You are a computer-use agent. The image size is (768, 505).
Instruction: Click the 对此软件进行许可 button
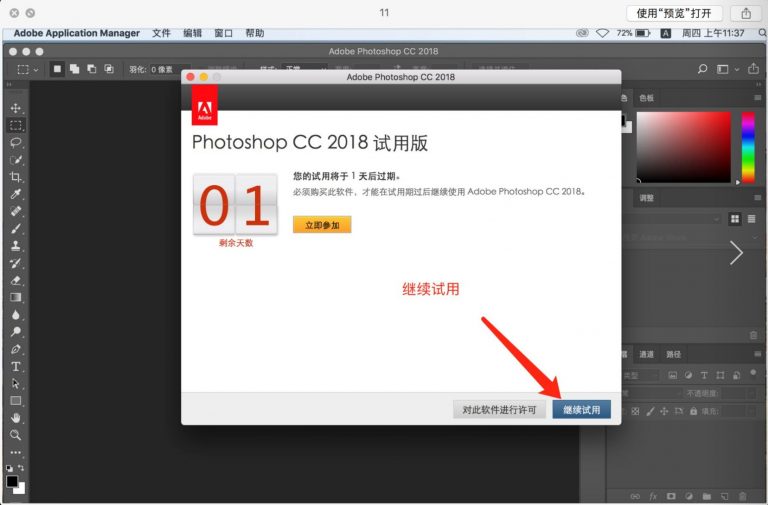tap(499, 409)
